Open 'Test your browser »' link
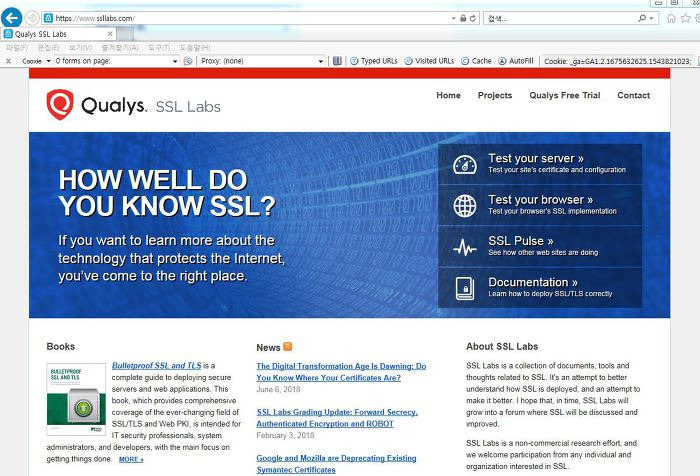The height and width of the screenshot is (476, 700). [x=540, y=200]
